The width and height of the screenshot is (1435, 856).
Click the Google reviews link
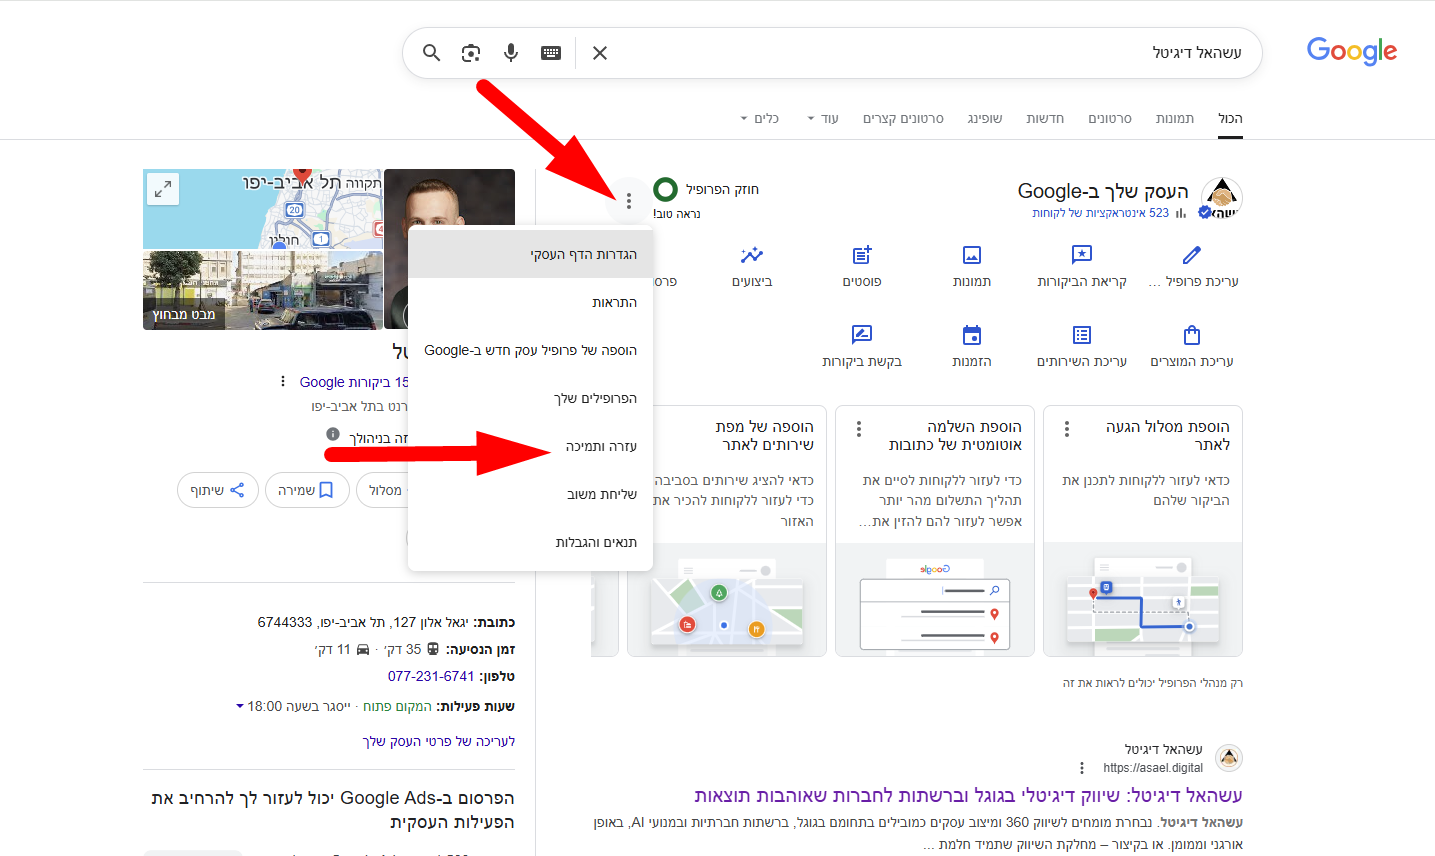(353, 382)
